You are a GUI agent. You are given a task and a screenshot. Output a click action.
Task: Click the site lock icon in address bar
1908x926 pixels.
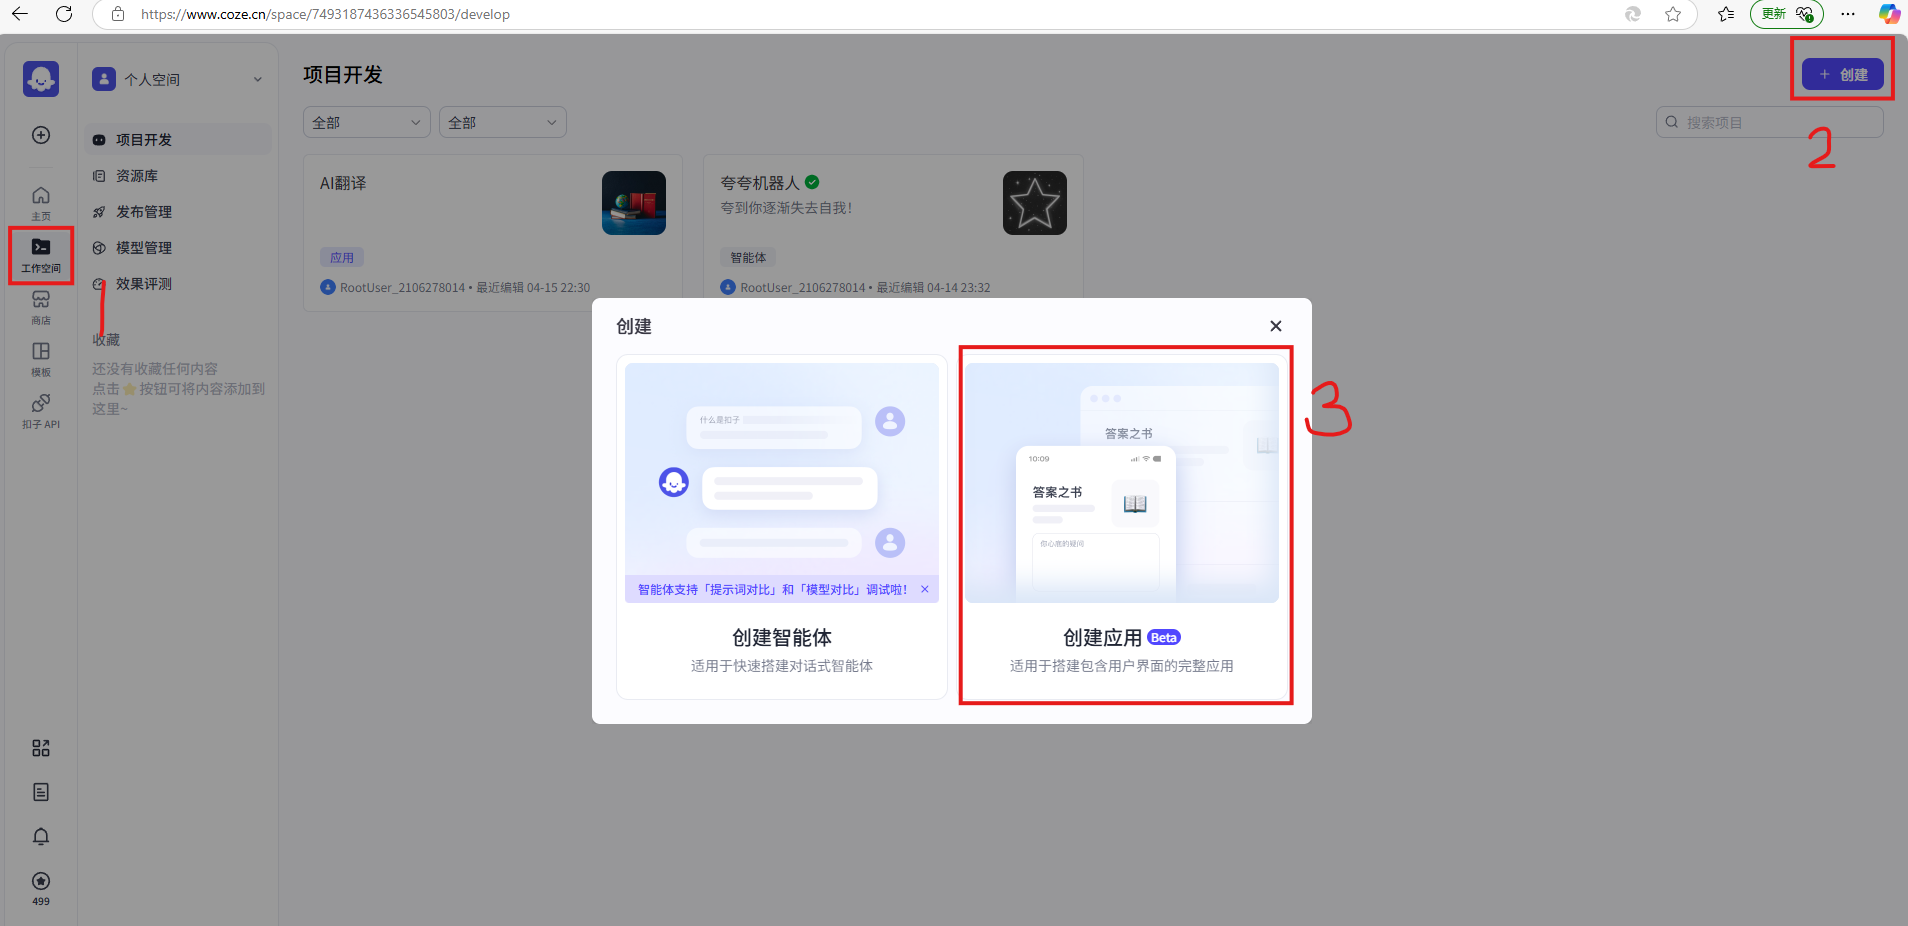pos(118,14)
